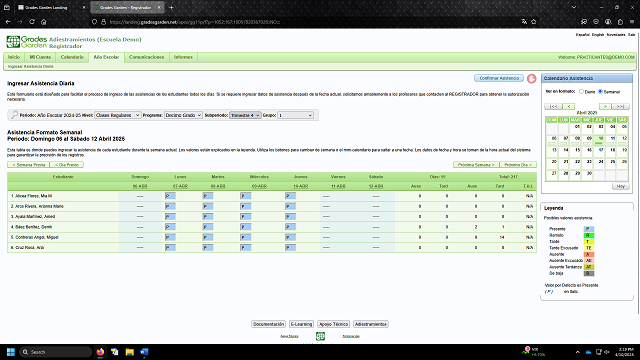Screen dimensions: 640x360
Task: Open the Subperíodo Trimestre 4 dropdown
Action: (x=245, y=115)
